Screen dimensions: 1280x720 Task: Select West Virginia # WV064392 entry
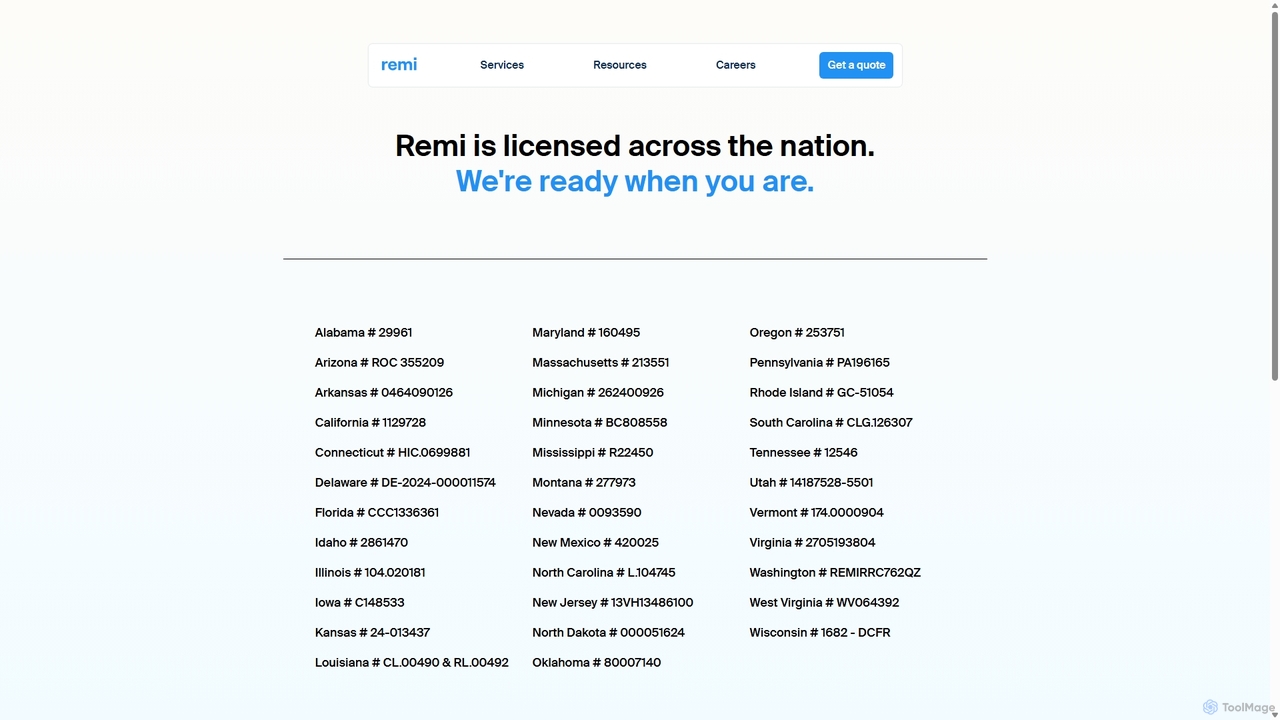click(824, 603)
